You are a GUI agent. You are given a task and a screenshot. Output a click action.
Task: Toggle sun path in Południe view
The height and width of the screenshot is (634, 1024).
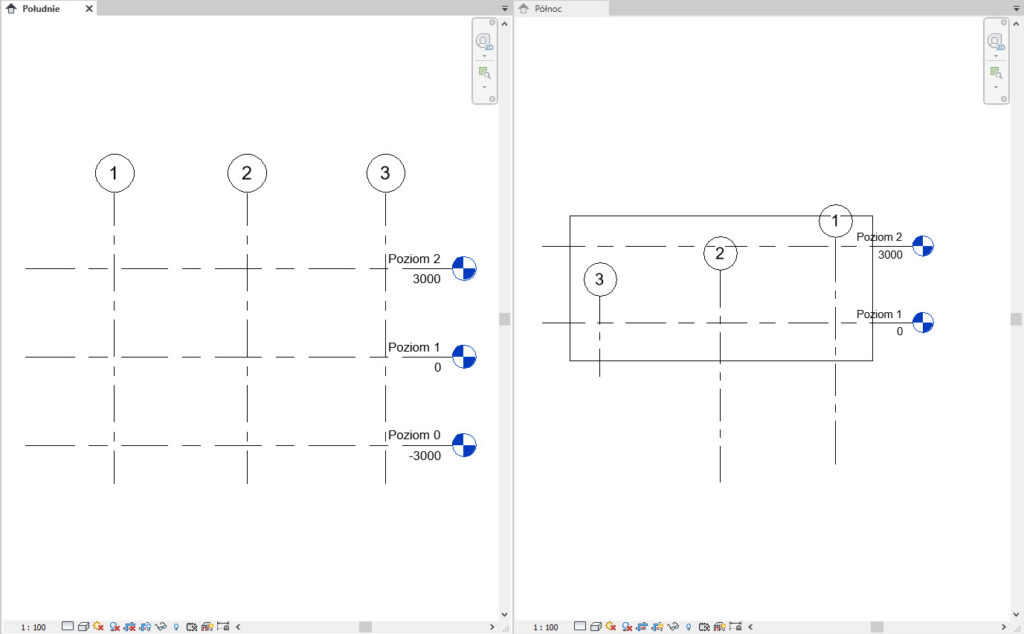[x=98, y=627]
